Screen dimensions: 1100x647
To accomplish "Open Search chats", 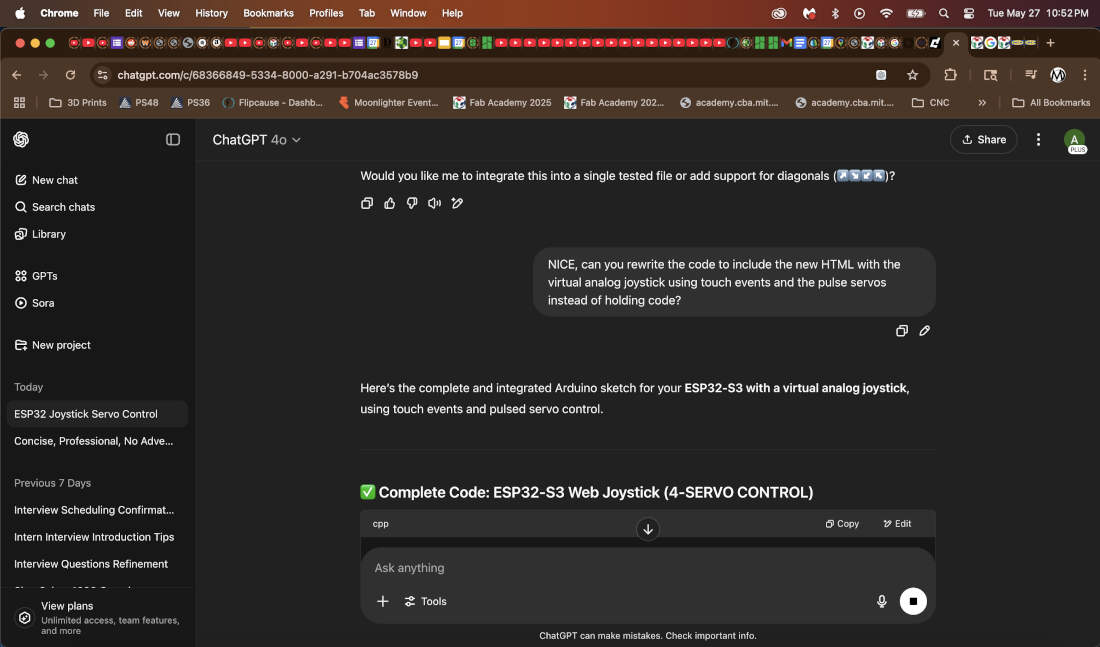I will tap(55, 207).
